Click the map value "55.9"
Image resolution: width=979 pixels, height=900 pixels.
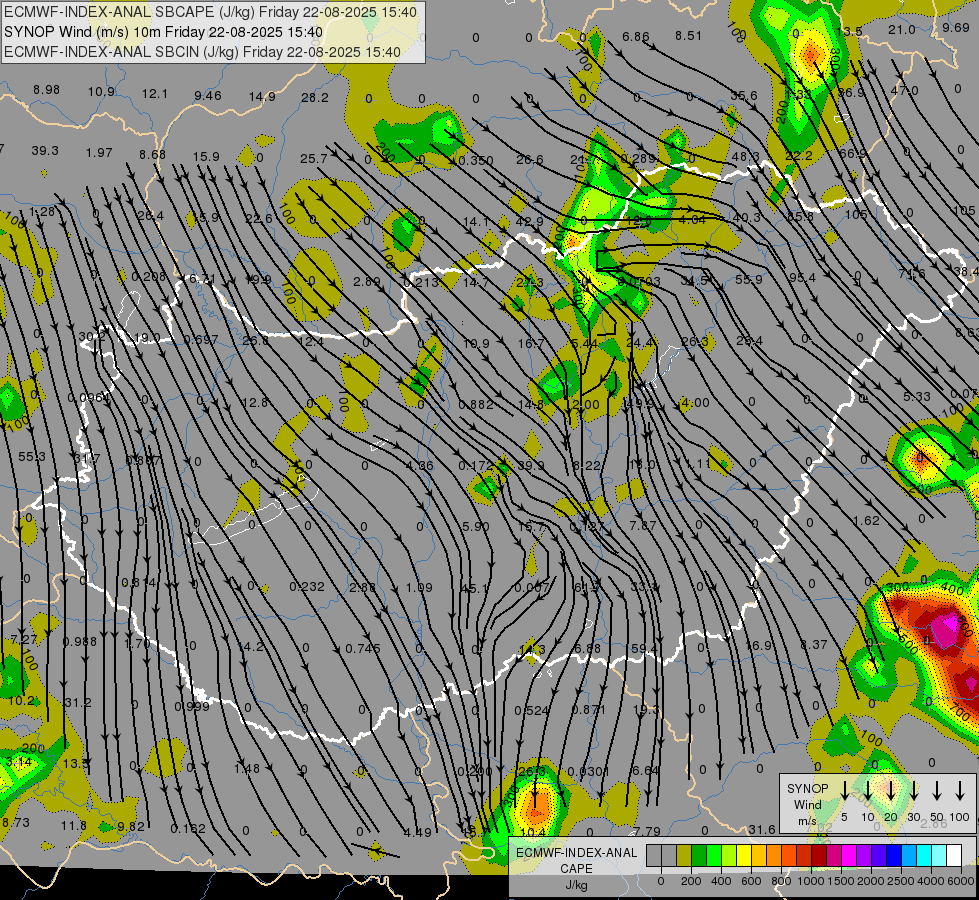point(748,280)
